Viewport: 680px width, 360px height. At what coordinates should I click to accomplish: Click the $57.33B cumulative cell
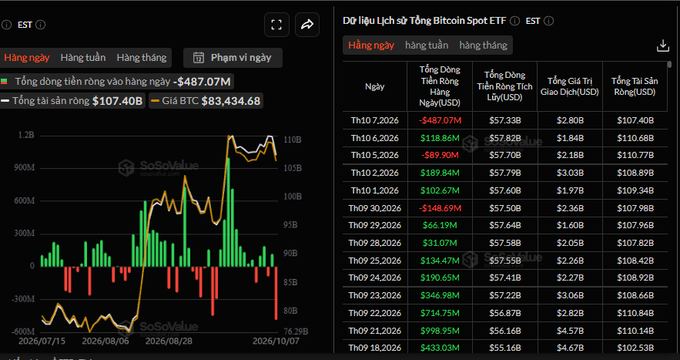[505, 120]
